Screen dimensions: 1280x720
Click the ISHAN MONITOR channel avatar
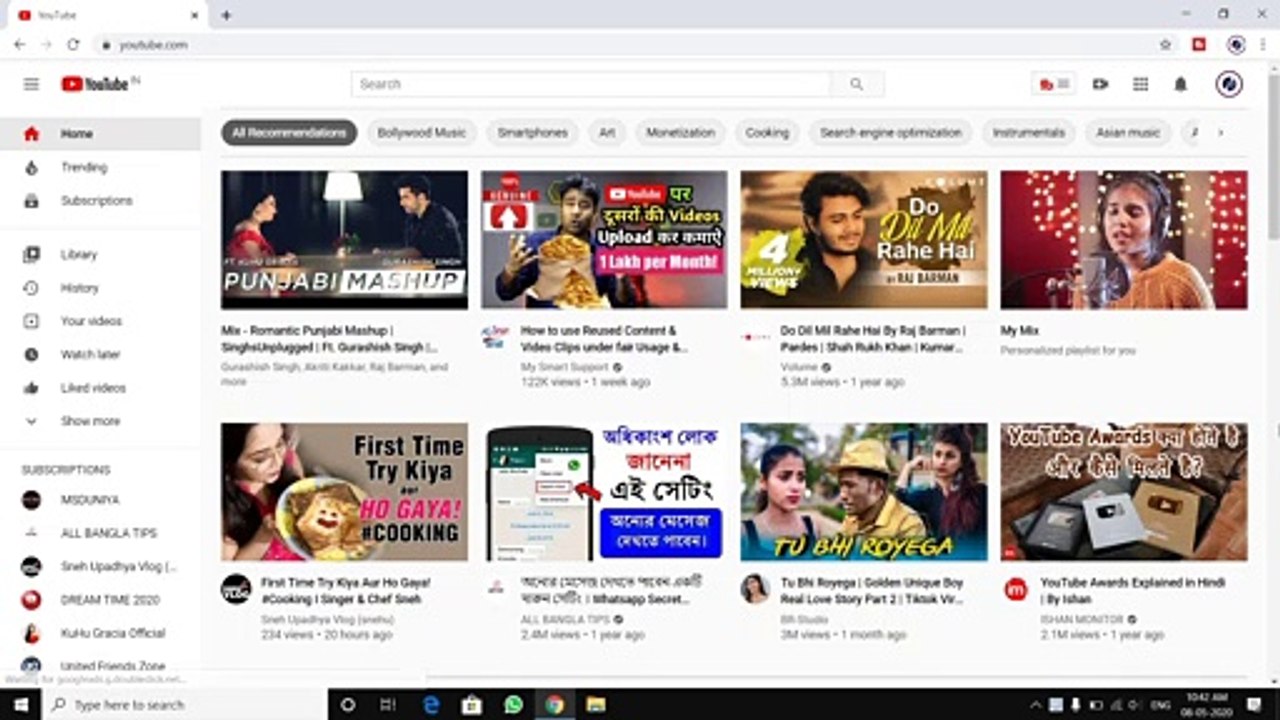point(1016,589)
